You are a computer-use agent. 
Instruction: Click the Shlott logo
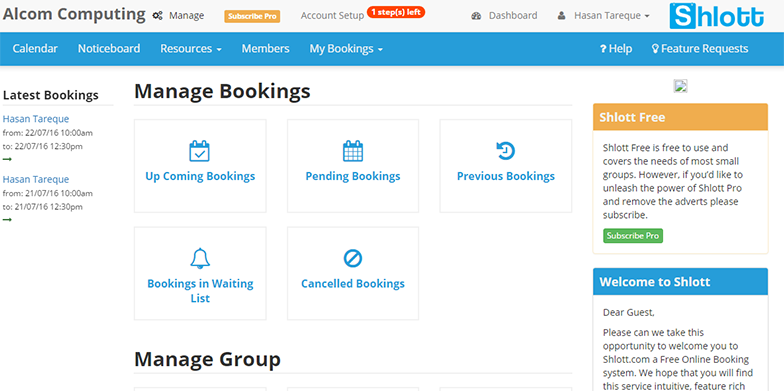(716, 16)
